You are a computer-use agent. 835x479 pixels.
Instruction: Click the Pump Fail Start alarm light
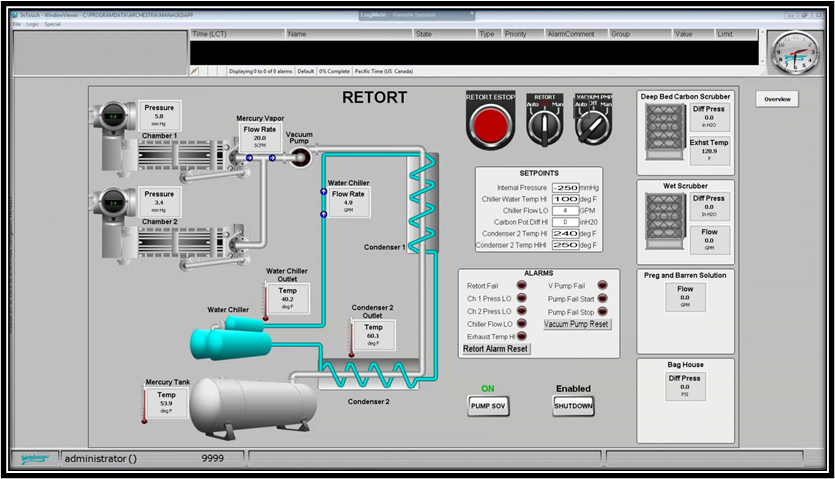pyautogui.click(x=602, y=298)
